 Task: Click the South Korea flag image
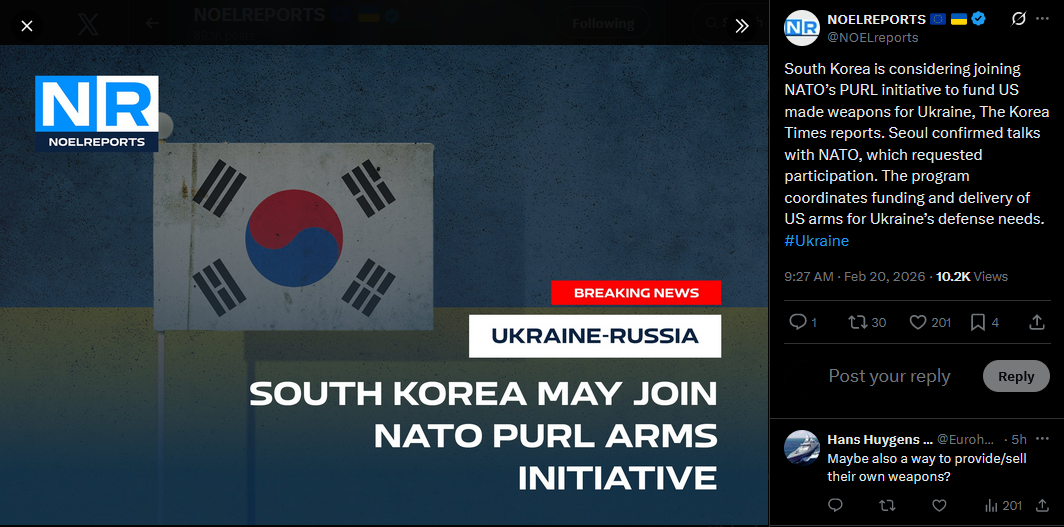point(293,237)
